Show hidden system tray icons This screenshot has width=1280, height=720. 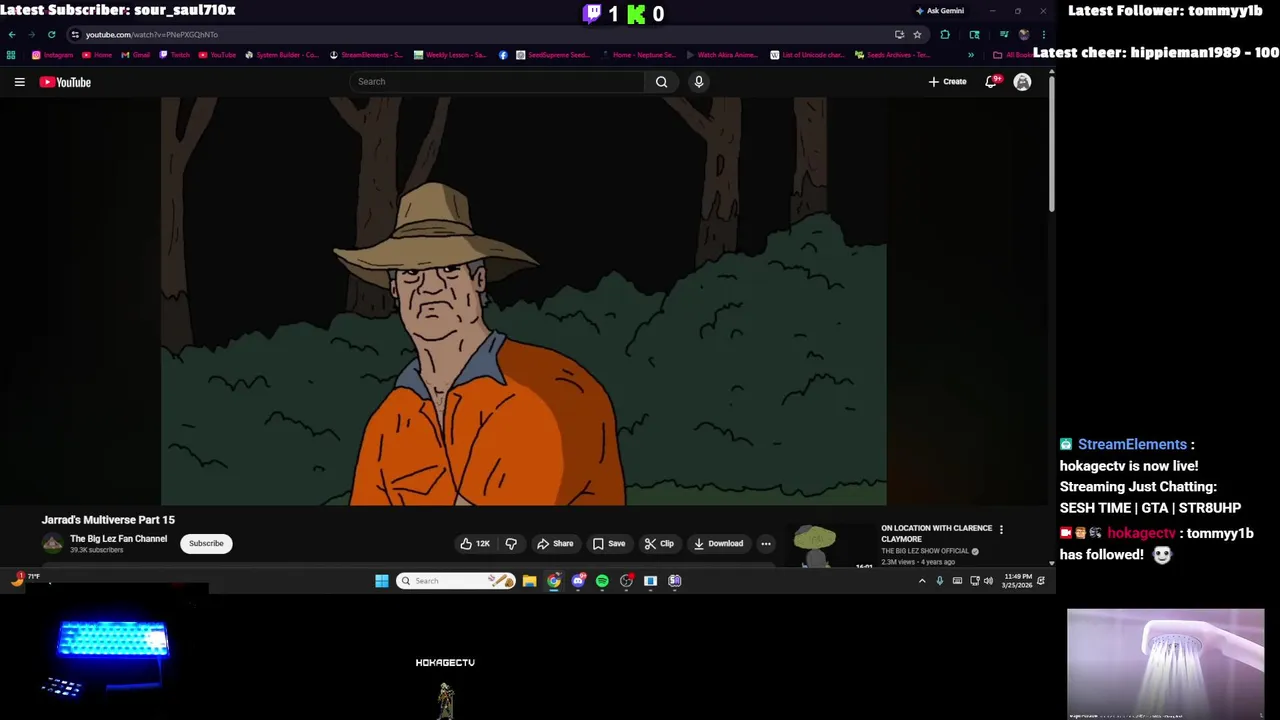tap(922, 581)
